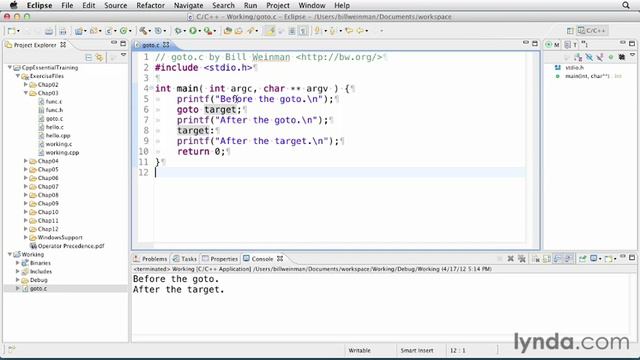The height and width of the screenshot is (360, 640).
Task: Expand the Chap10 folder
Action: tap(26, 212)
